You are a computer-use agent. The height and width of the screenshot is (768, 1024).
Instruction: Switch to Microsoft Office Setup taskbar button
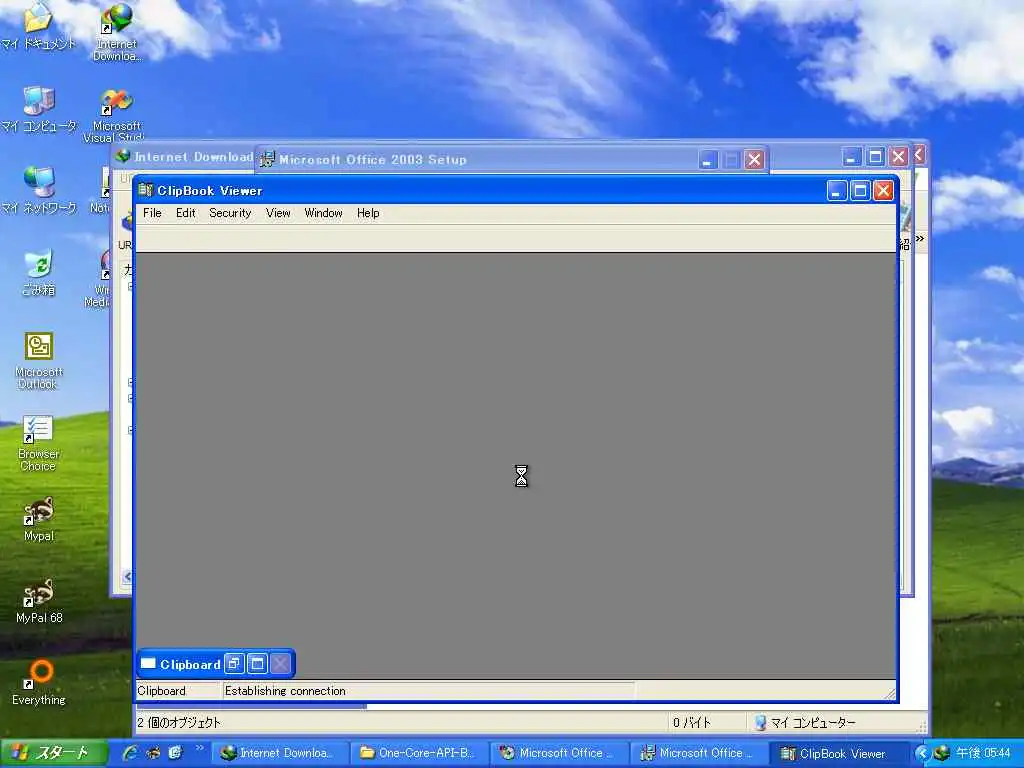pos(699,753)
